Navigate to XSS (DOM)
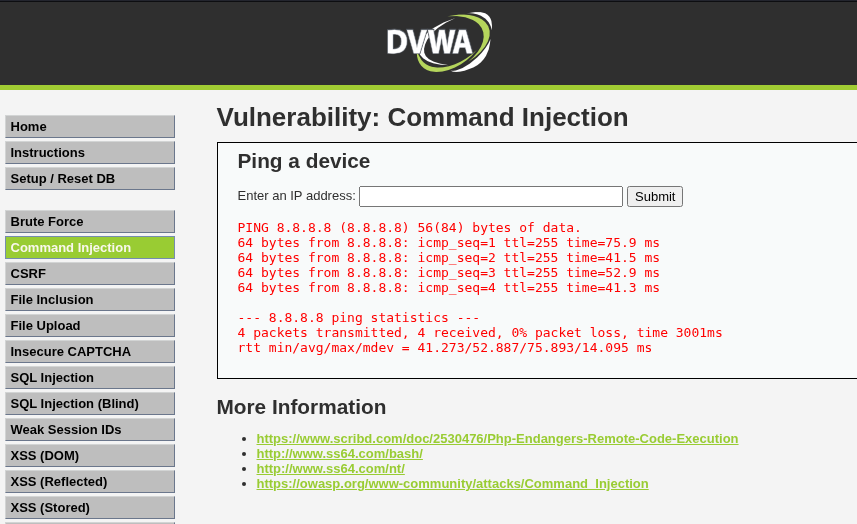 click(90, 456)
